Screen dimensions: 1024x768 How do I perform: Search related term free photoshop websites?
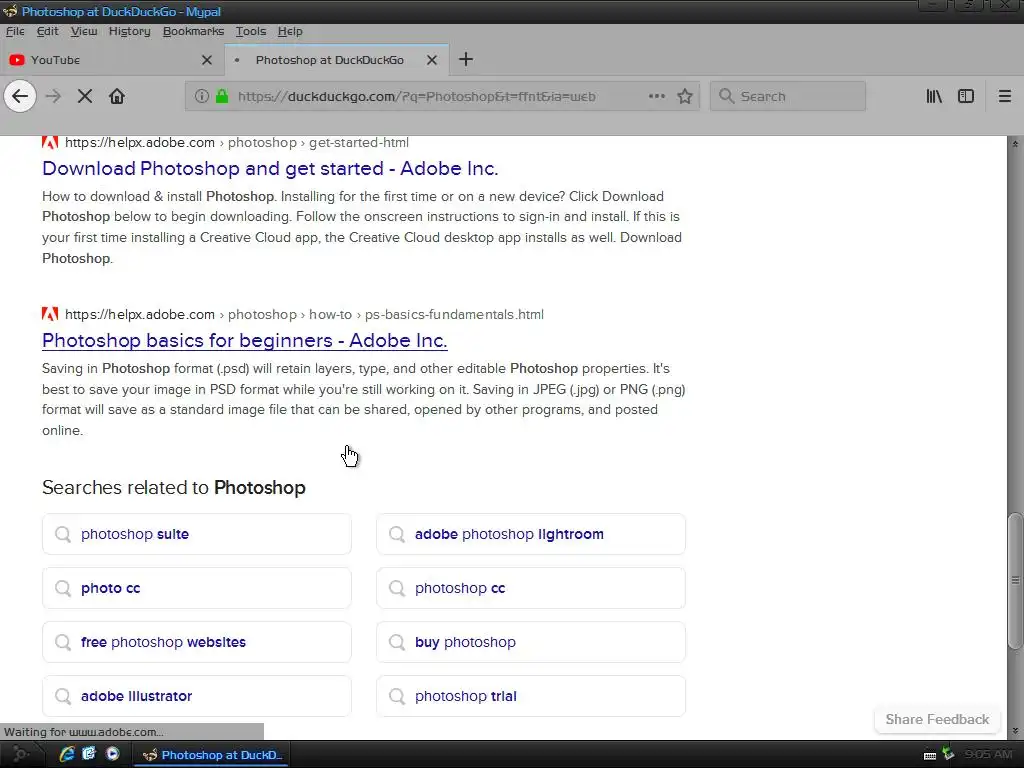[197, 643]
